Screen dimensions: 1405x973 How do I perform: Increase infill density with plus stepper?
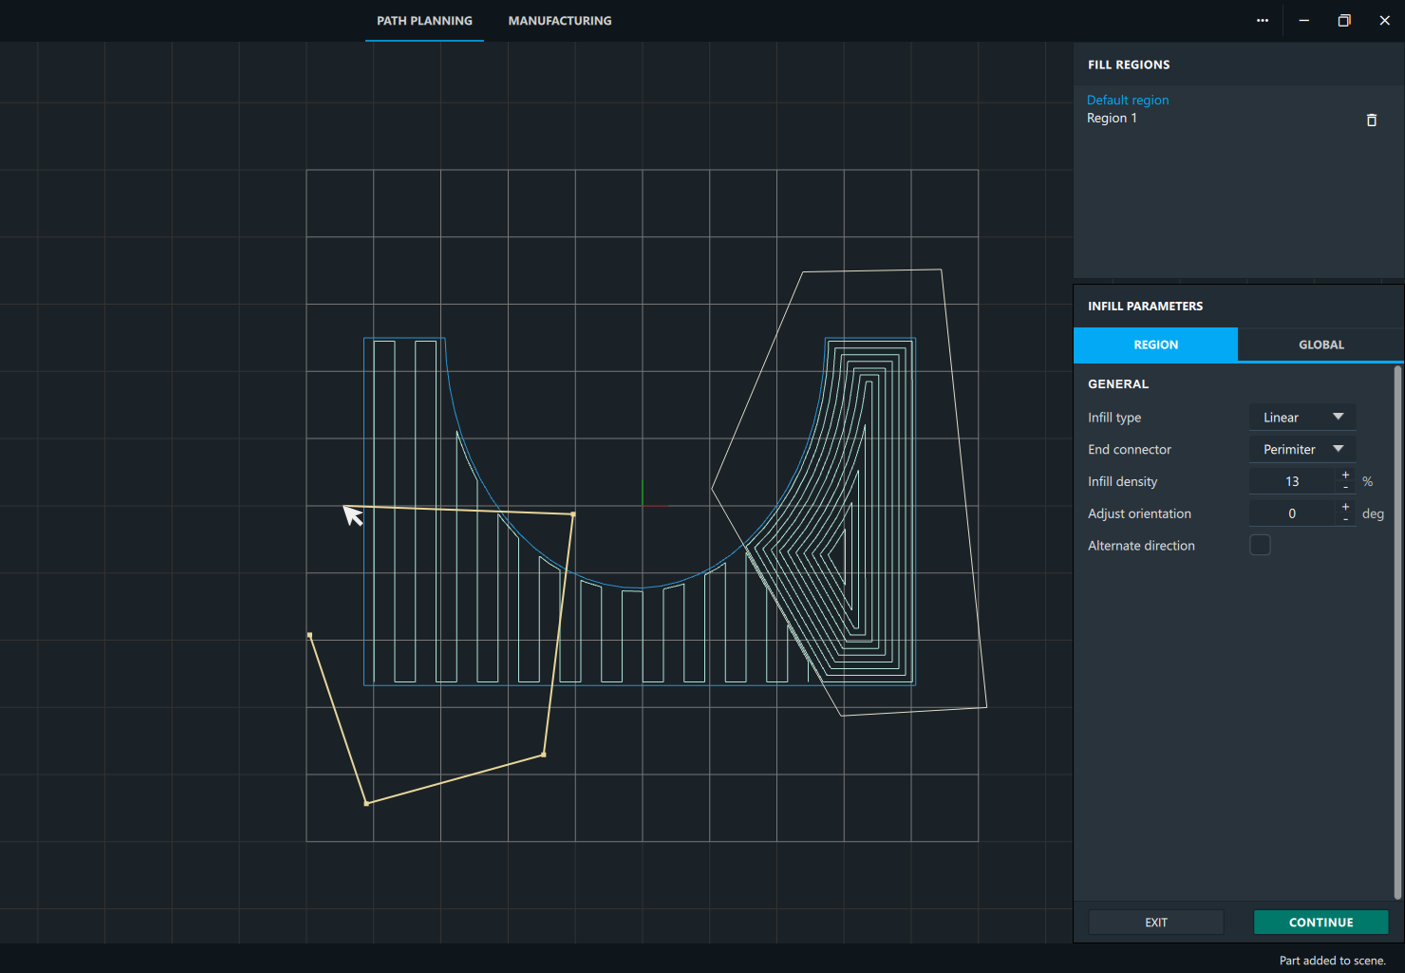point(1346,475)
